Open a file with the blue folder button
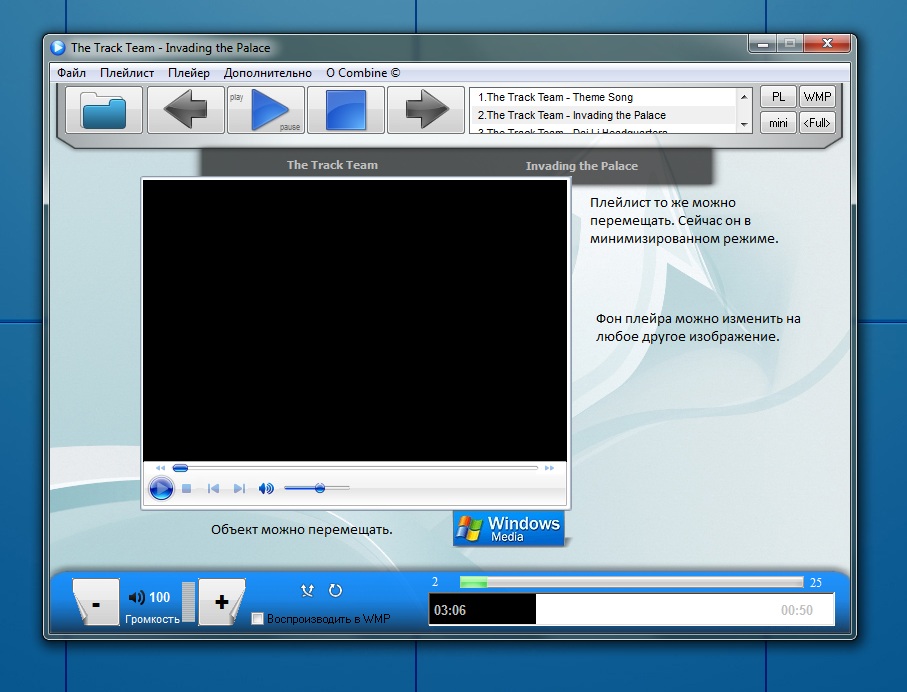Screen dimensions: 907x692 pos(104,110)
